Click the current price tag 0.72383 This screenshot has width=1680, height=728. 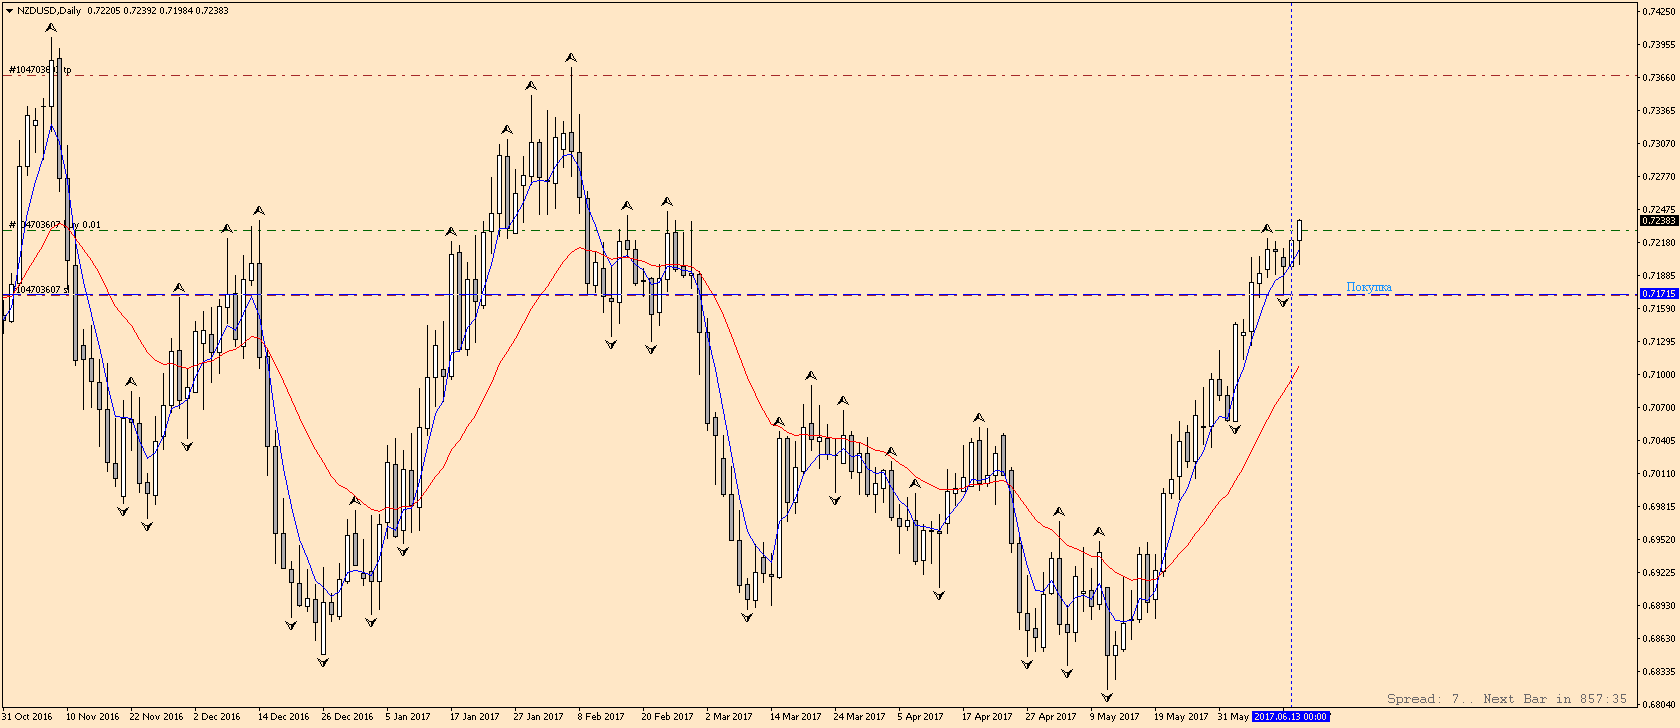click(1659, 220)
